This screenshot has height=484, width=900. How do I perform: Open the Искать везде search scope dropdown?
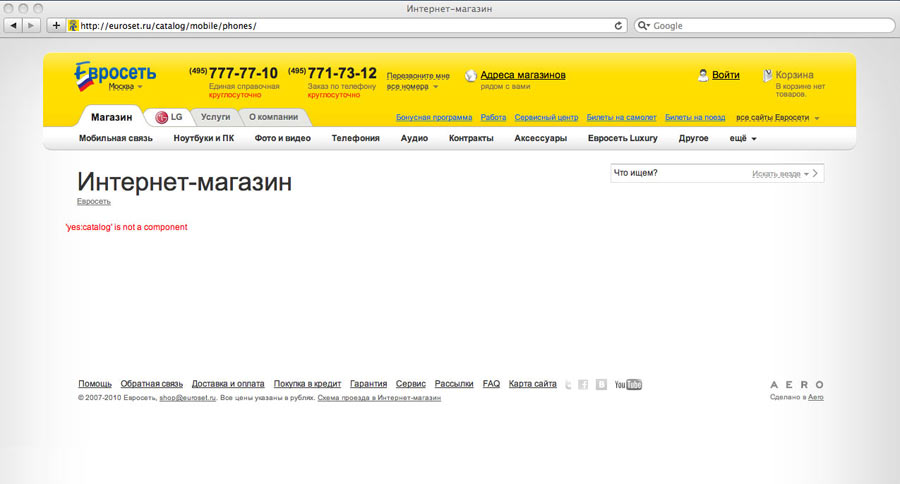point(780,173)
